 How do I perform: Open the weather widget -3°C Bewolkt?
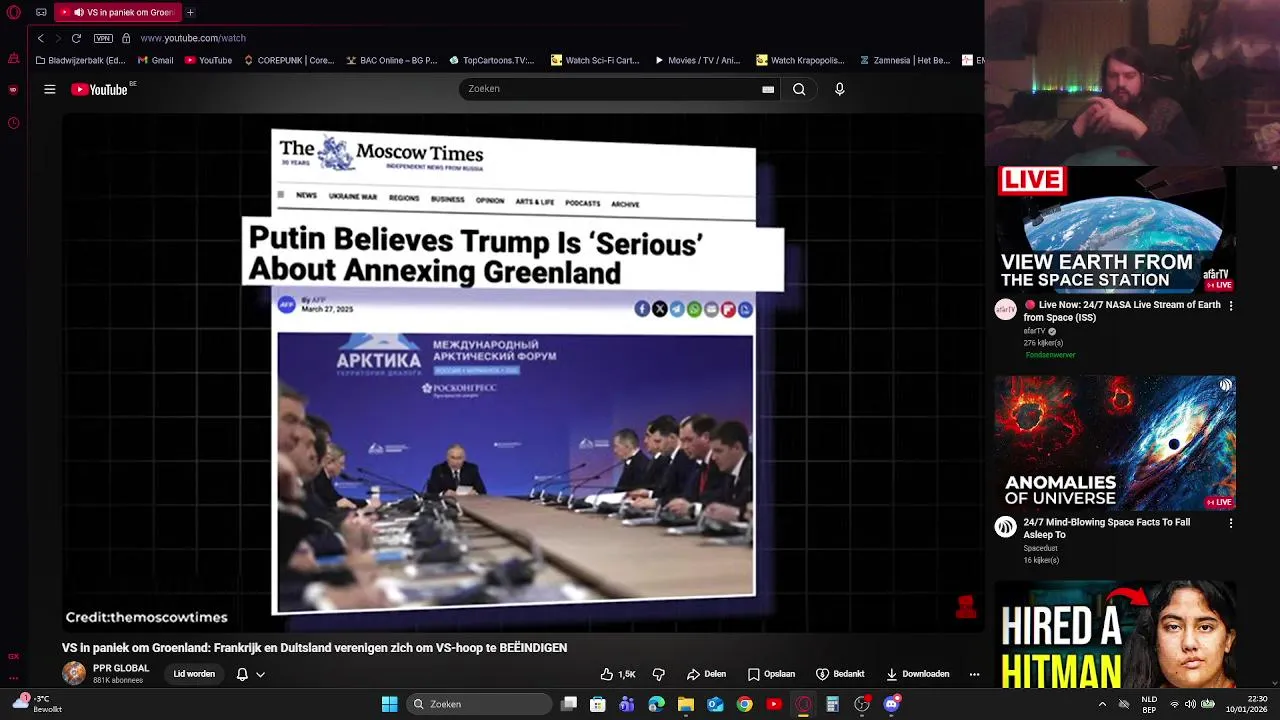tap(38, 704)
